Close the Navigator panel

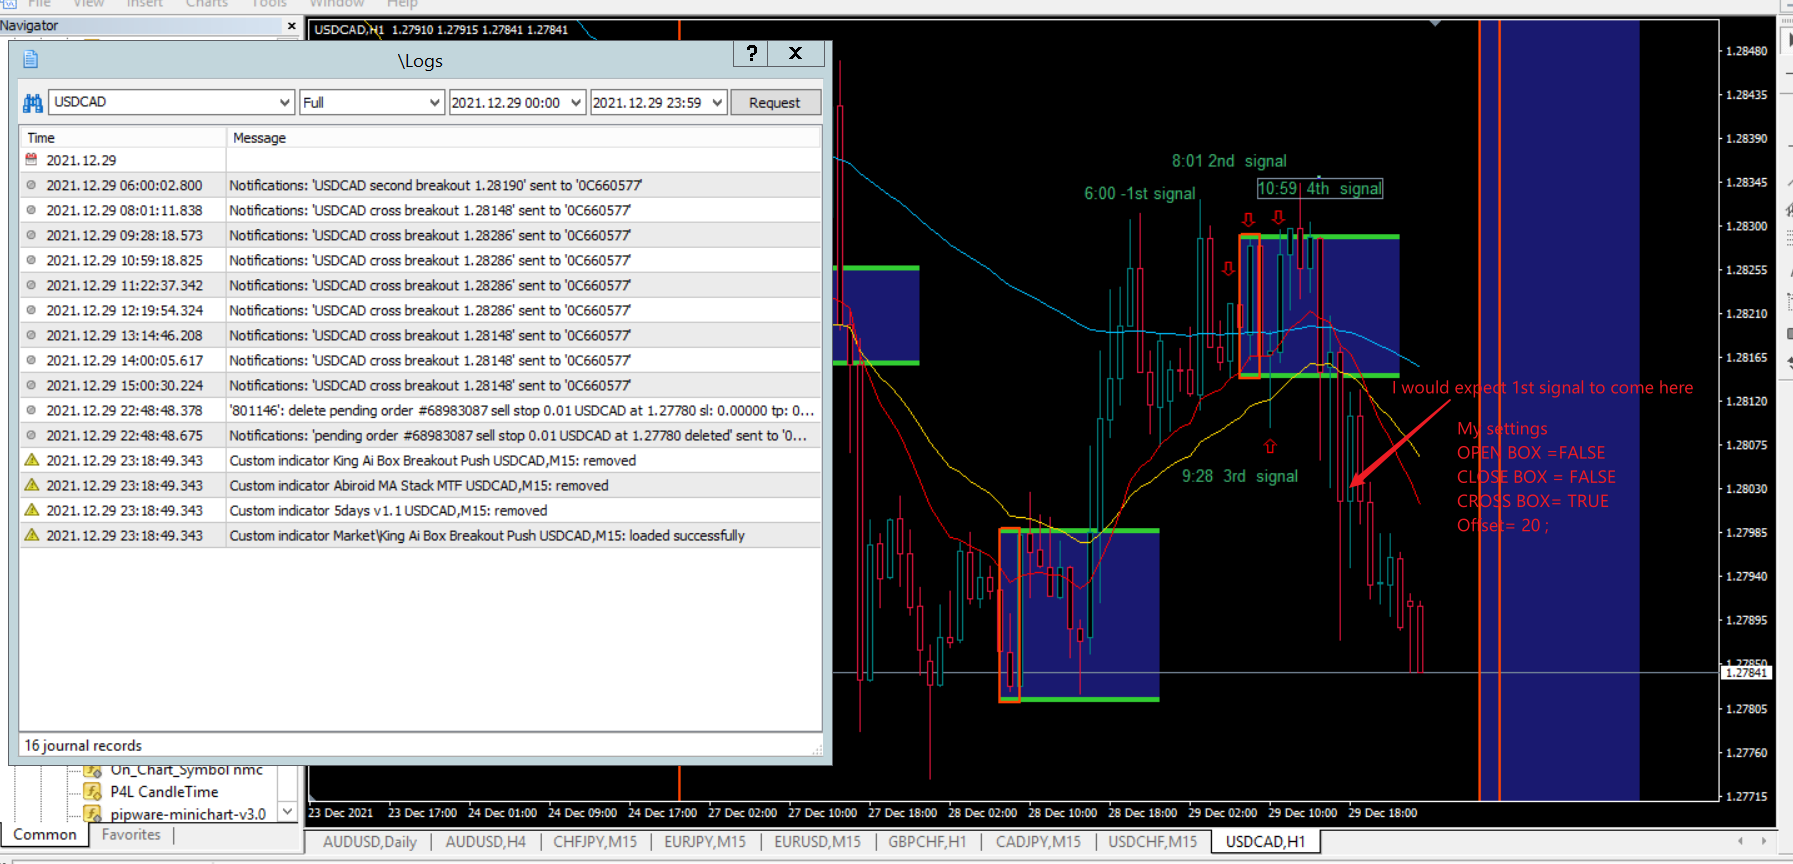tap(291, 26)
